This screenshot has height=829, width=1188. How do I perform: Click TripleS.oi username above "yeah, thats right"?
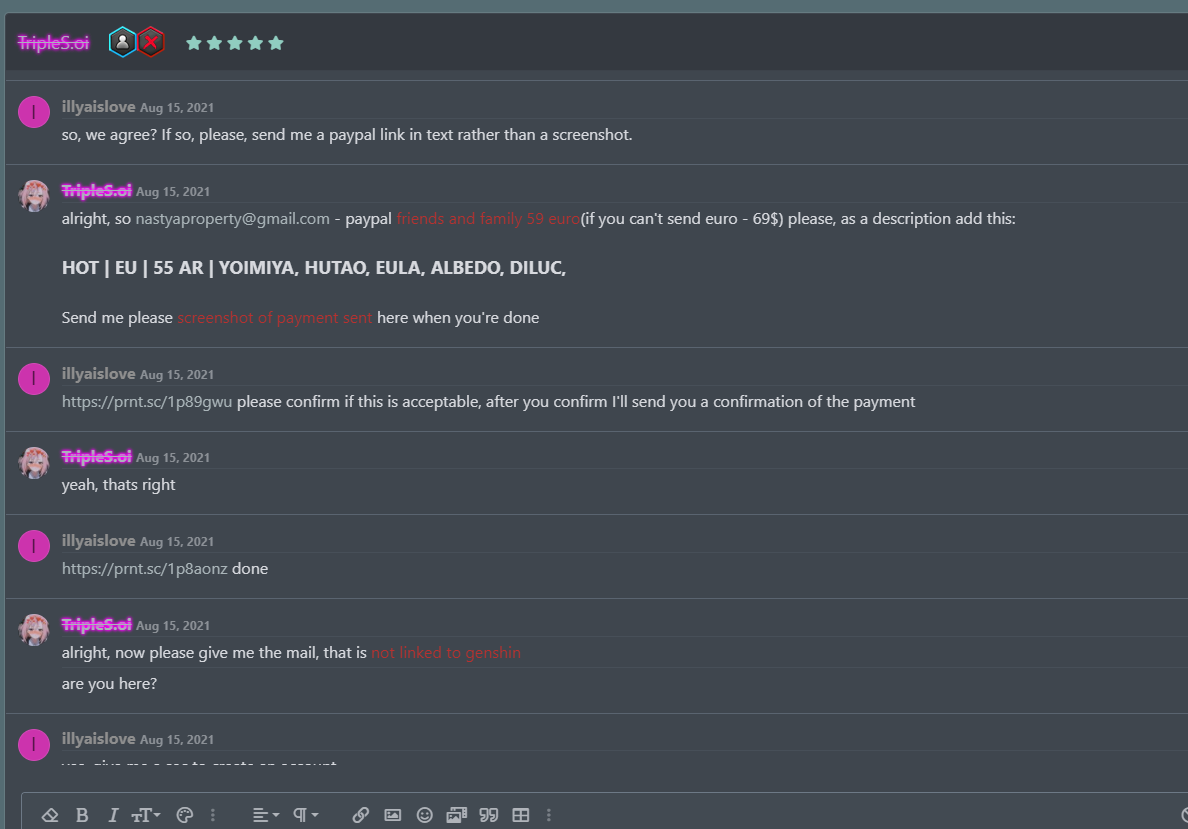pos(96,457)
